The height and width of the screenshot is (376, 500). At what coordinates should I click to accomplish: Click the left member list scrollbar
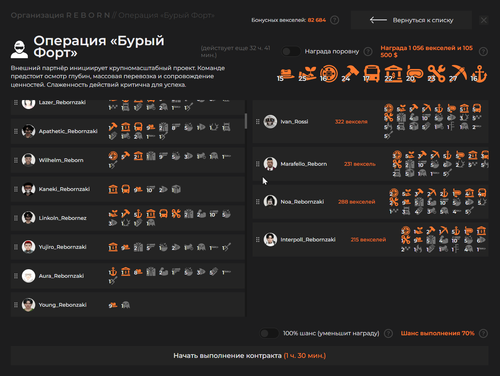pos(246,121)
